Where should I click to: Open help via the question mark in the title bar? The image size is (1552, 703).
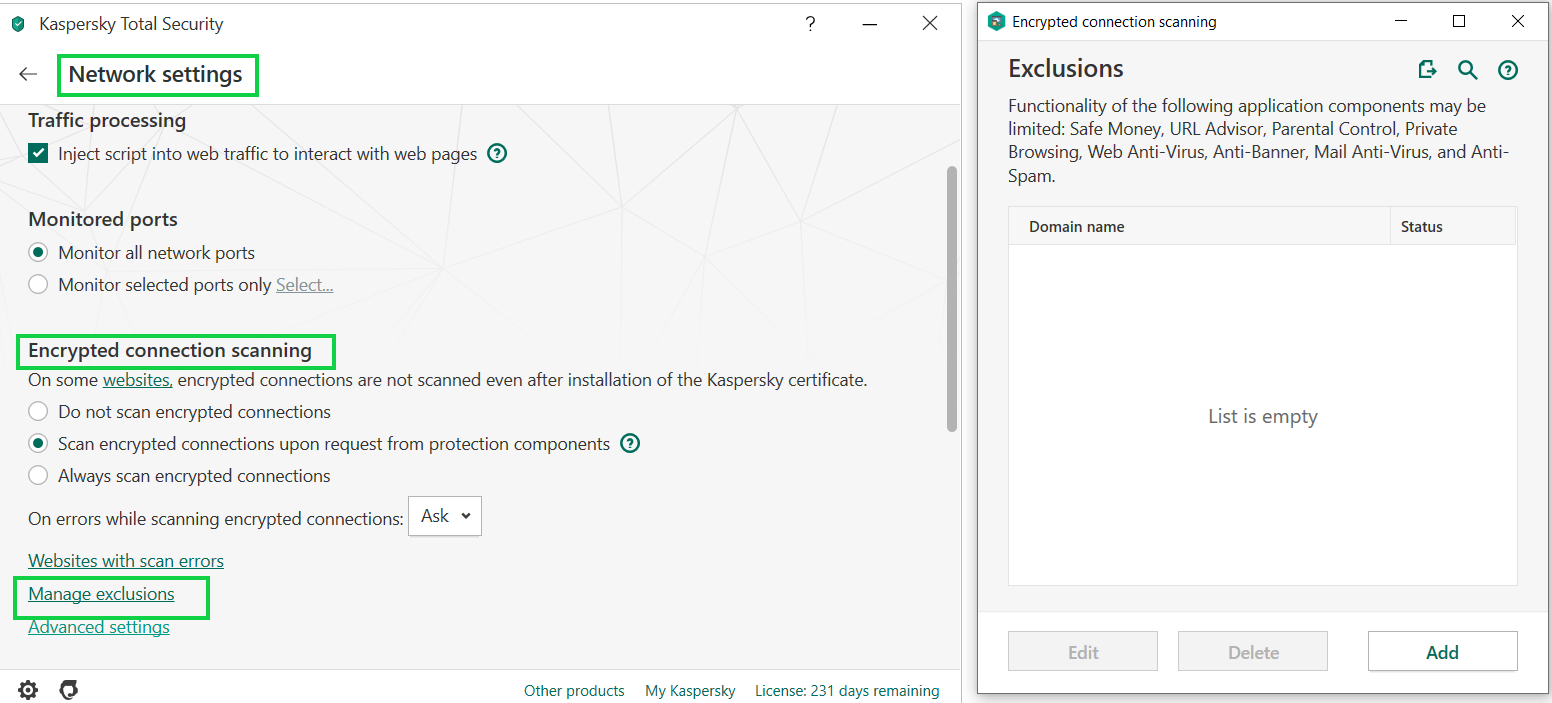click(x=810, y=24)
